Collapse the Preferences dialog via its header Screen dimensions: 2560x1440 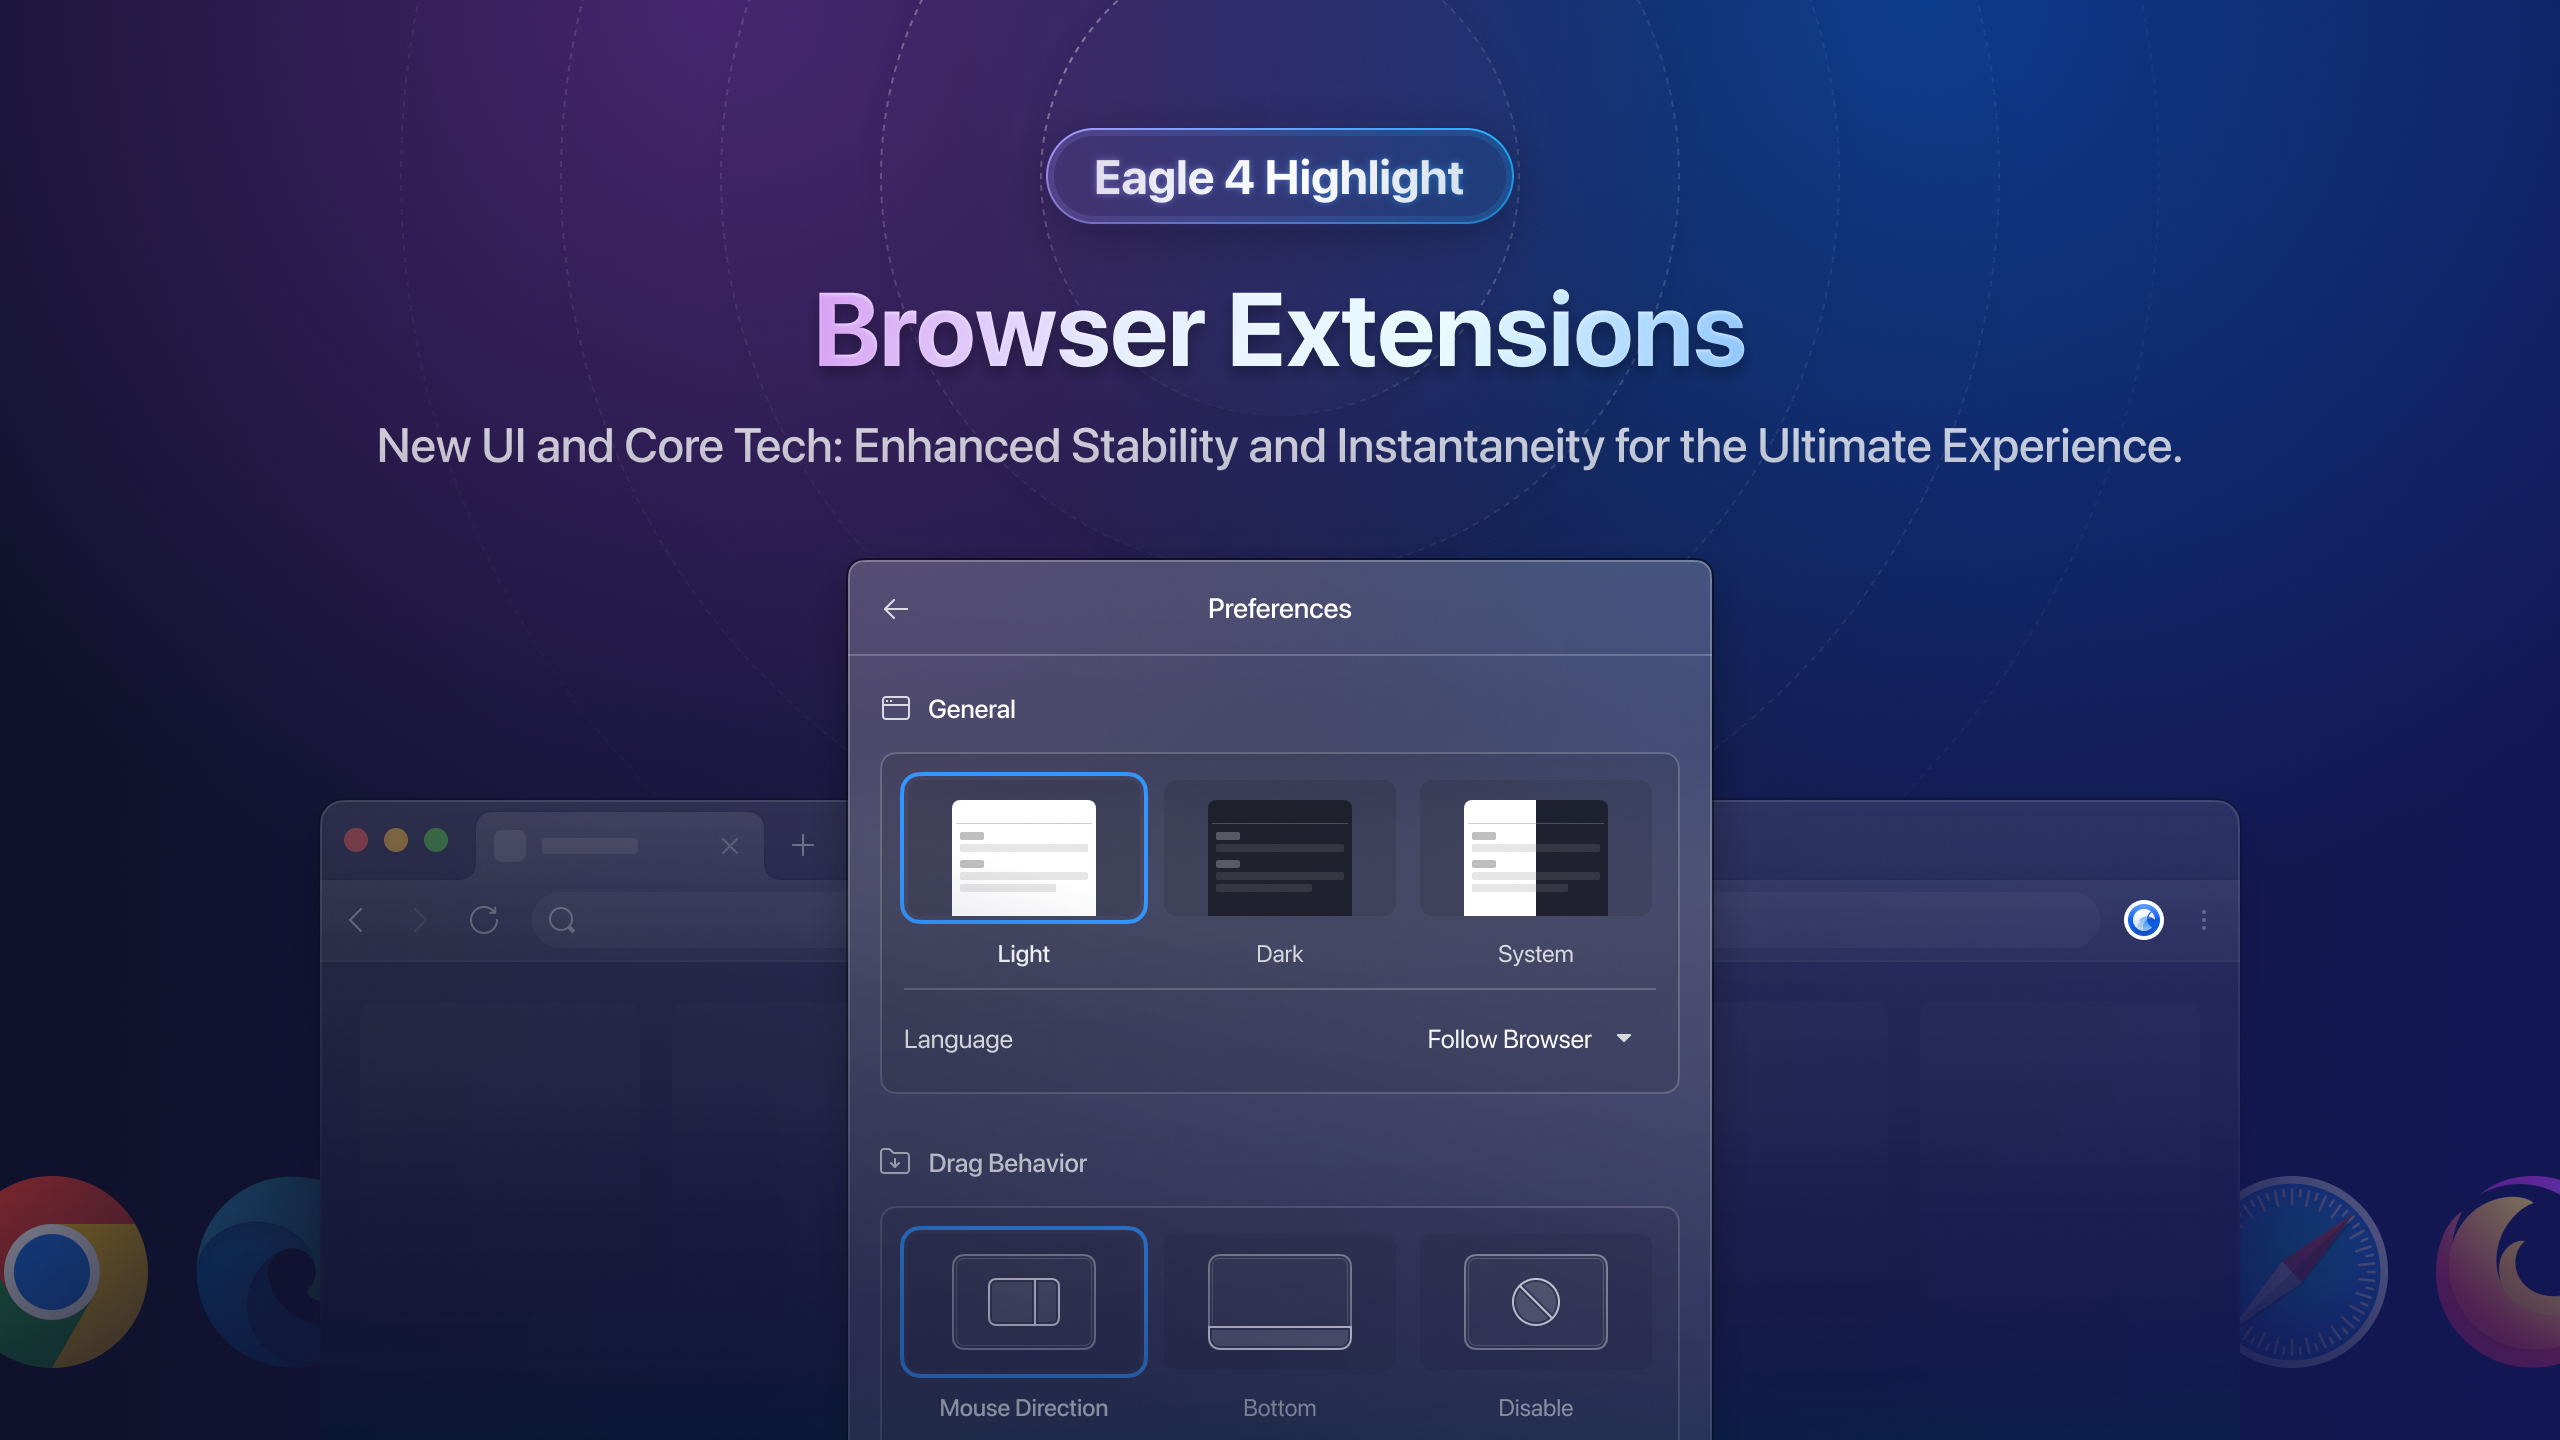(1279, 608)
